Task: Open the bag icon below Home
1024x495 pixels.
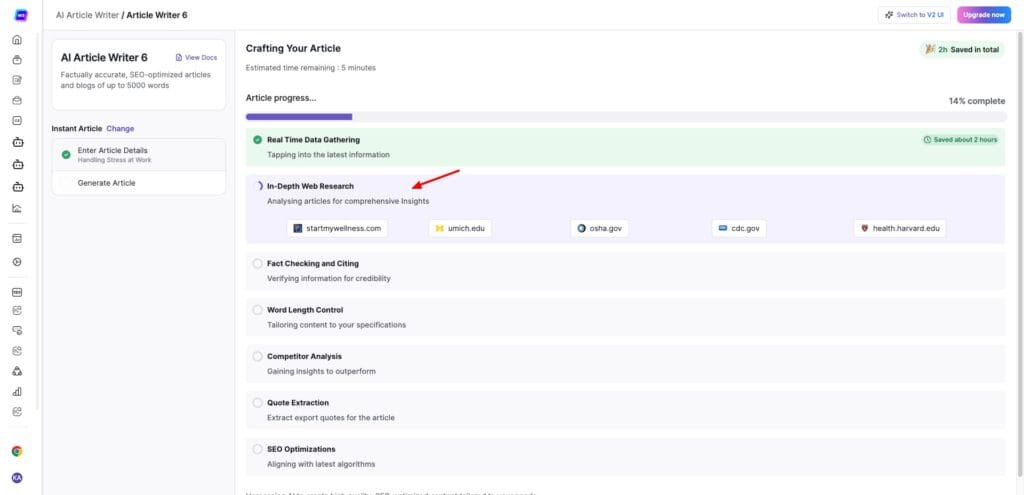Action: (18, 60)
